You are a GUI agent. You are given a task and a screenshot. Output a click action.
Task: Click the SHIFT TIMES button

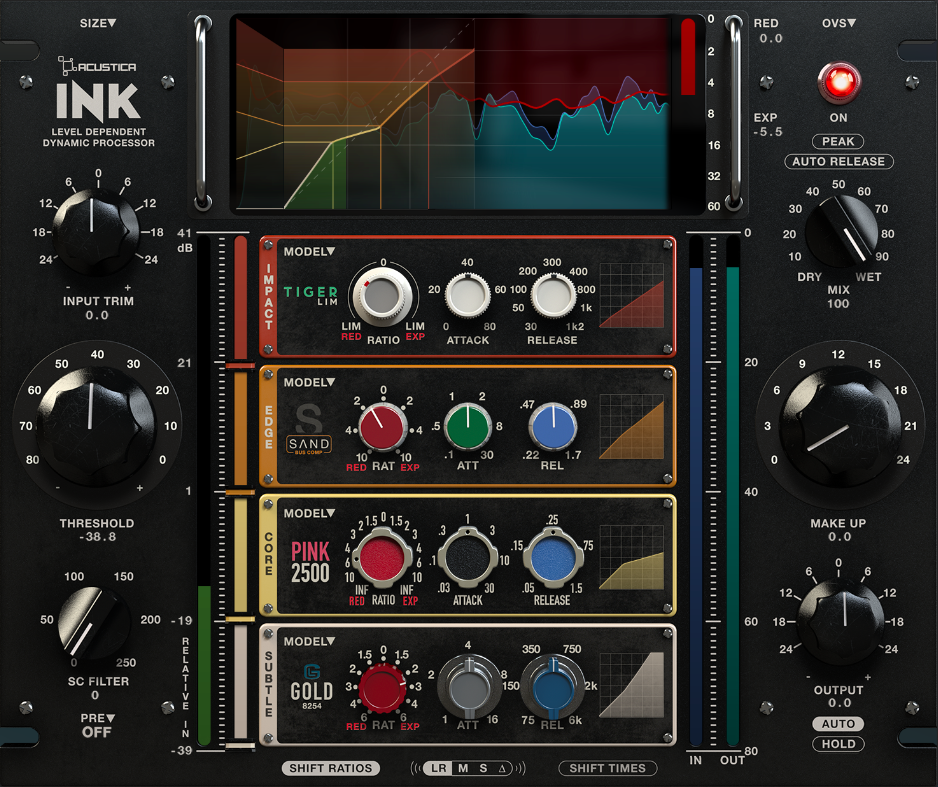[x=608, y=768]
